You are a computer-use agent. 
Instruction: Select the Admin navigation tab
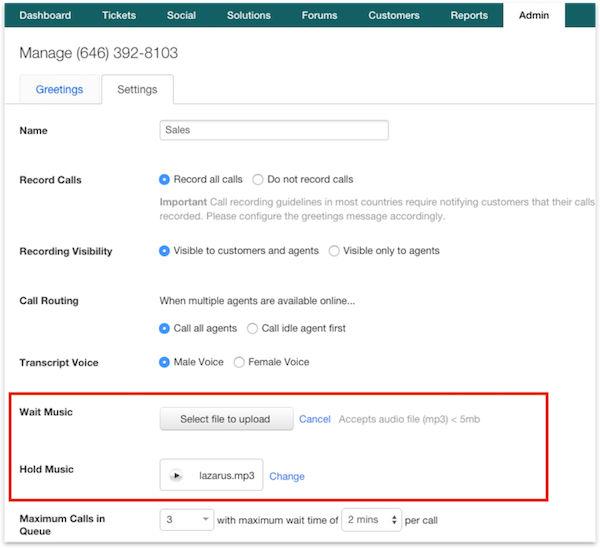point(534,15)
